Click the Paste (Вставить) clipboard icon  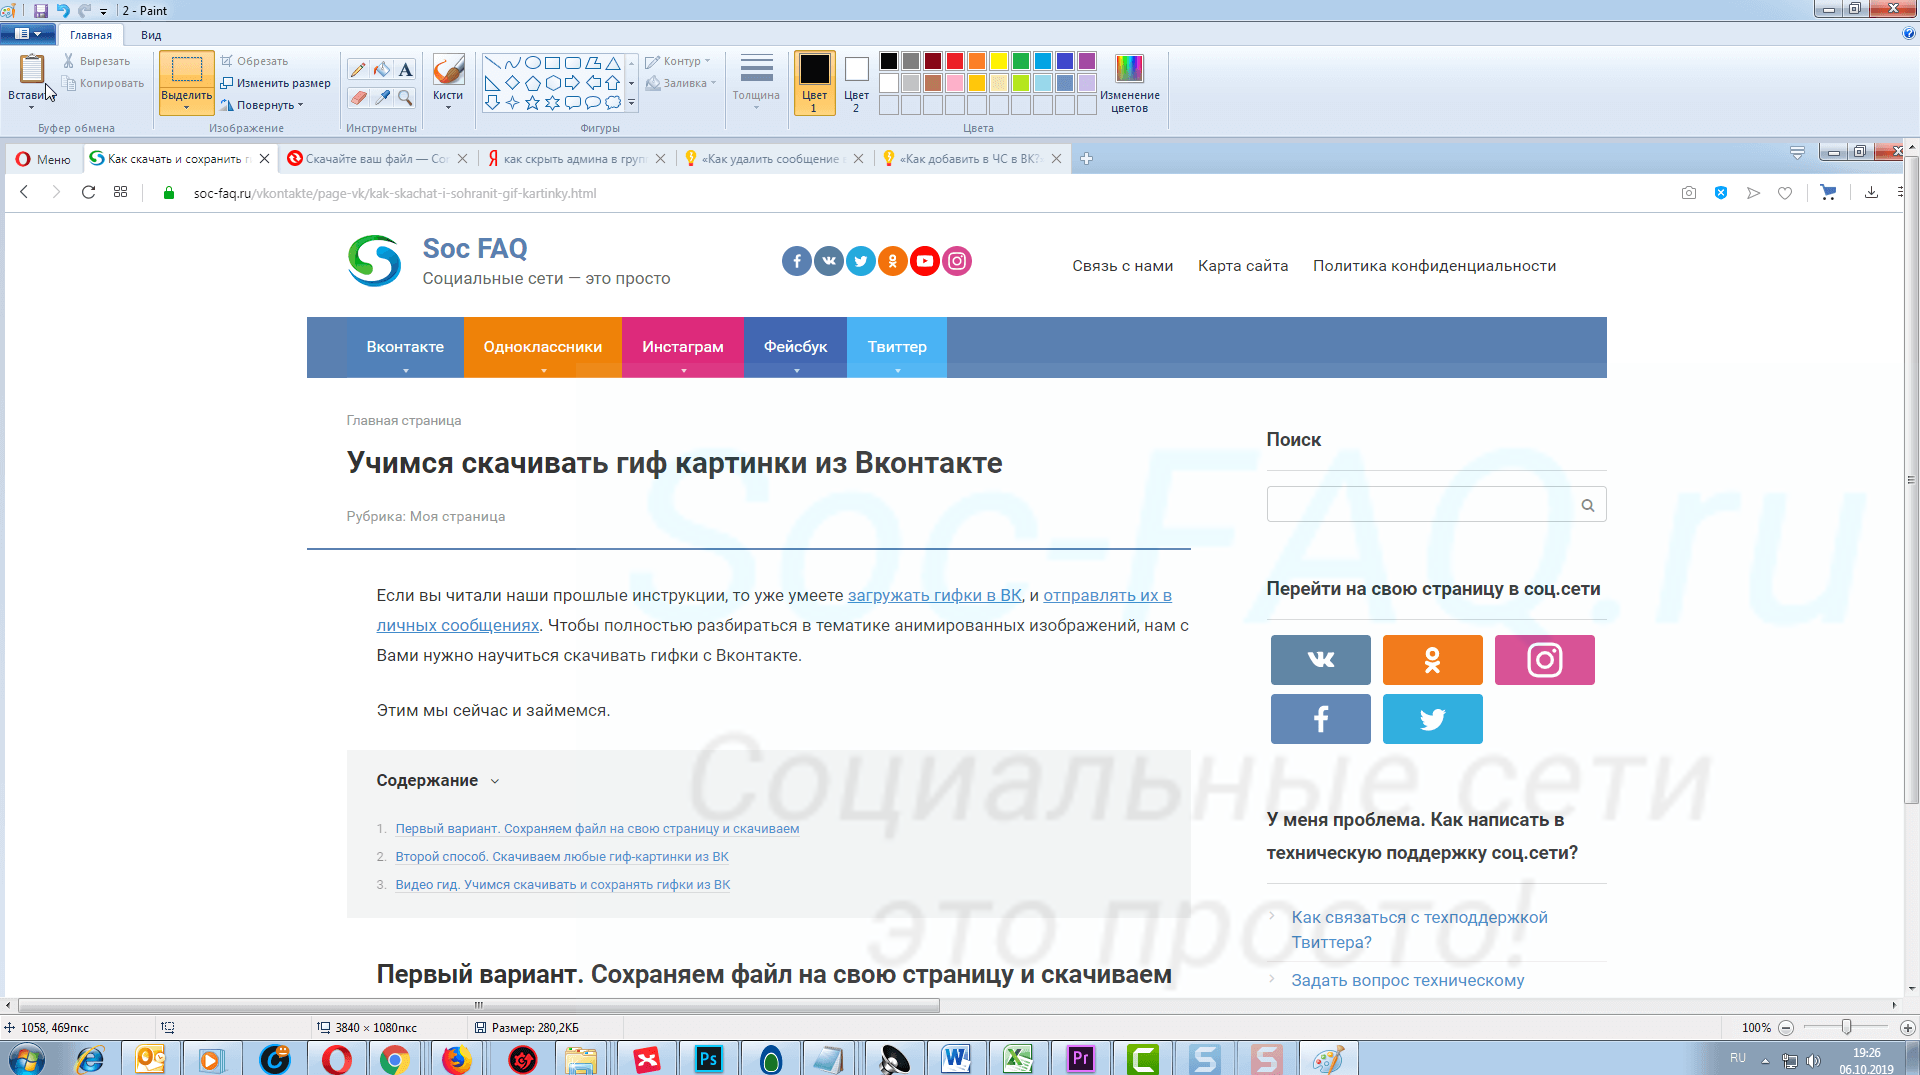(x=32, y=68)
